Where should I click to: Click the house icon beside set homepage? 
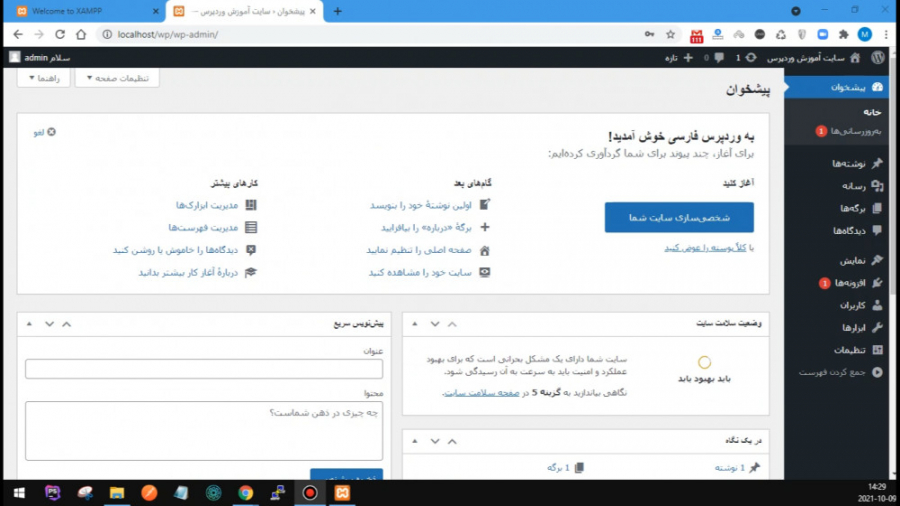[485, 250]
